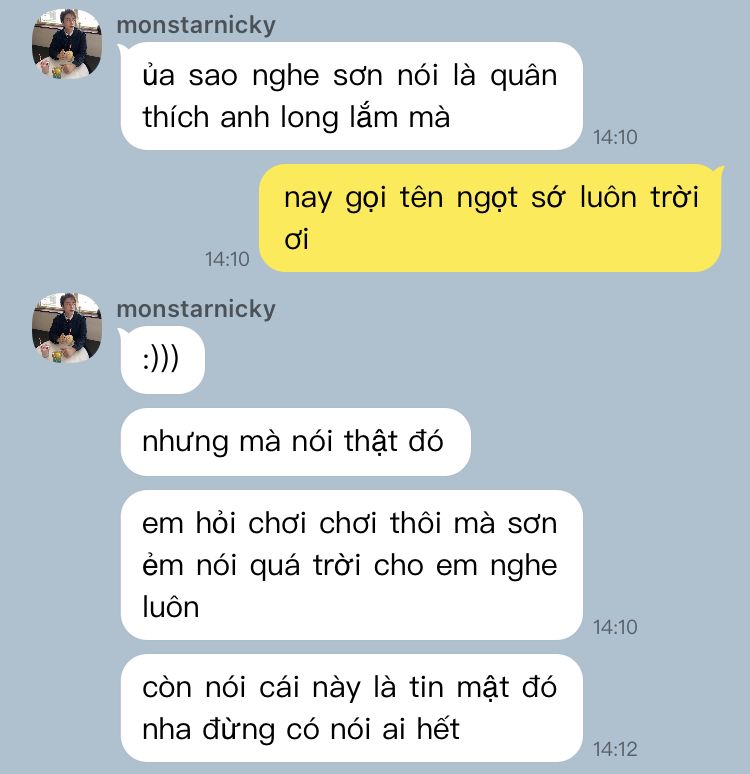750x774 pixels.
Task: Tap the ':)))' message bubble
Action: [x=162, y=359]
